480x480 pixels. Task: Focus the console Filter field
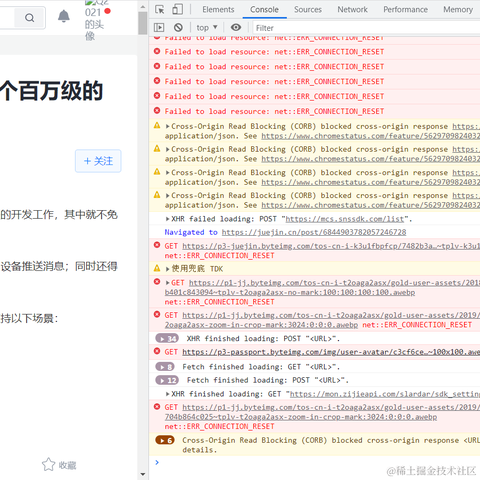[x=367, y=28]
